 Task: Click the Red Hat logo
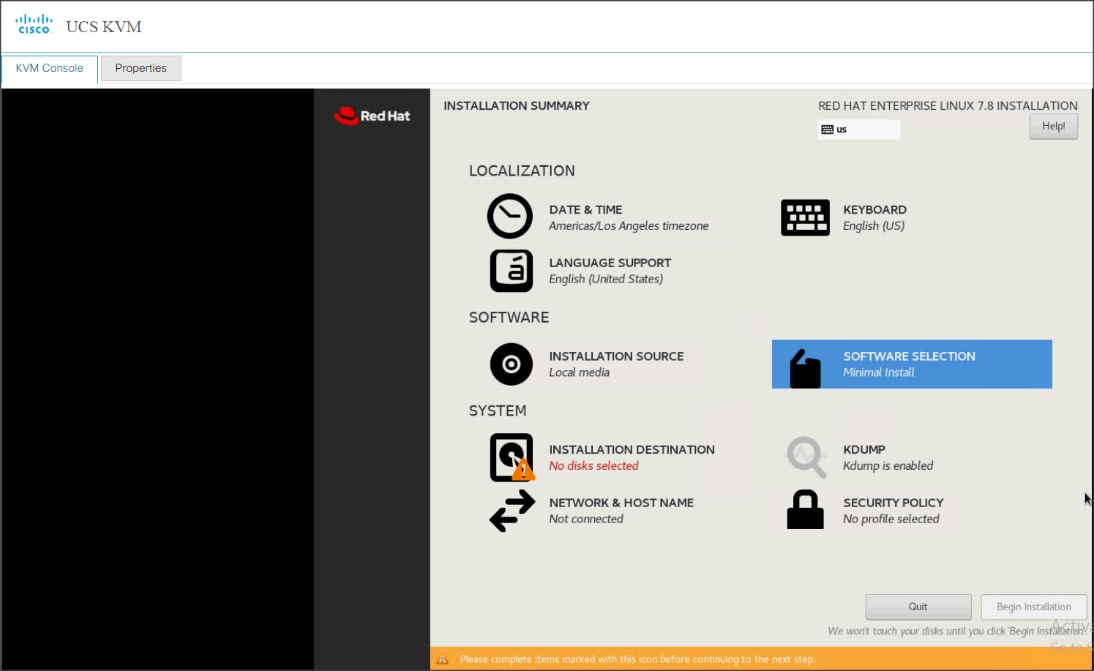[x=372, y=115]
